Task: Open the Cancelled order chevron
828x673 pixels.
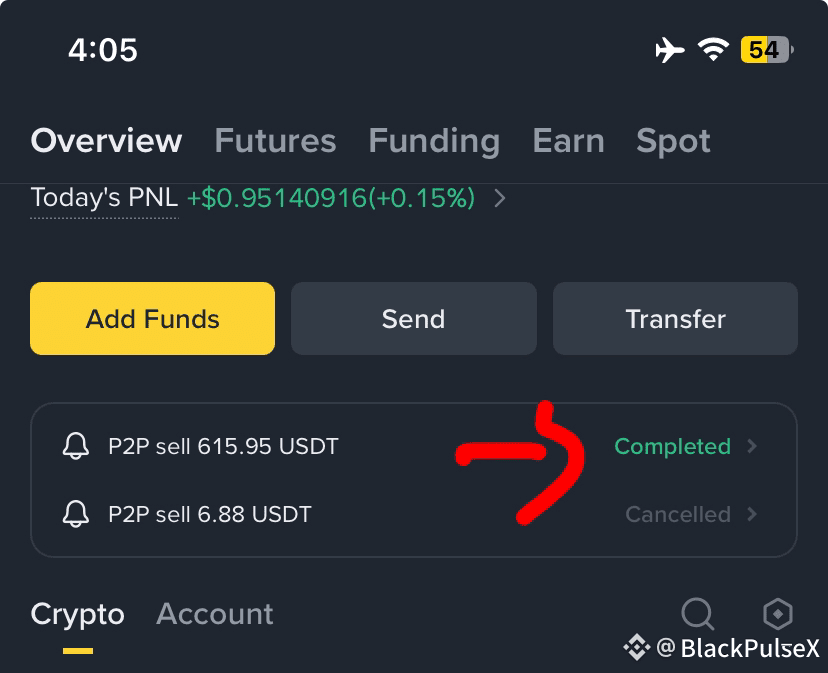Action: (x=752, y=513)
